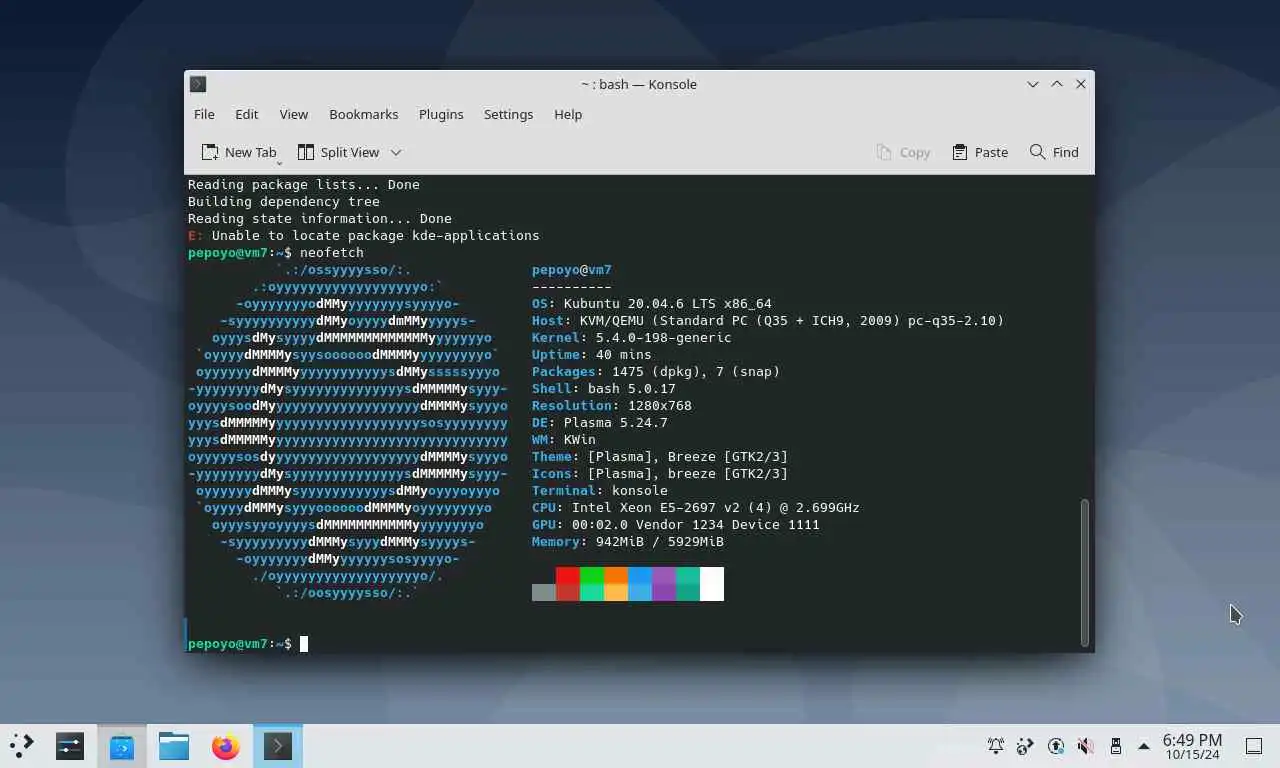The height and width of the screenshot is (768, 1280).
Task: Click the 'Shell: bash 5.0.17' line
Action: point(604,389)
